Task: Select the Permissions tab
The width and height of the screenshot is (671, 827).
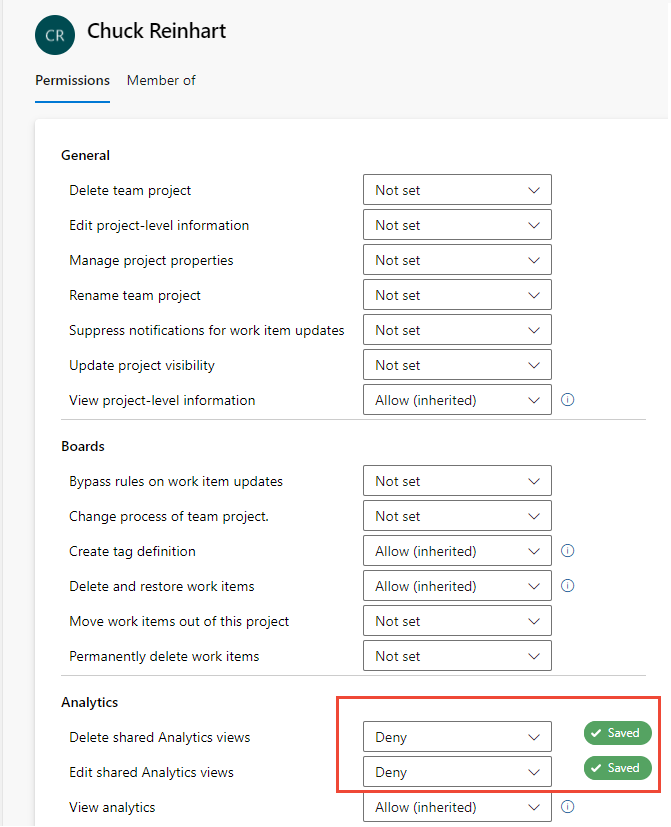Action: pyautogui.click(x=72, y=80)
